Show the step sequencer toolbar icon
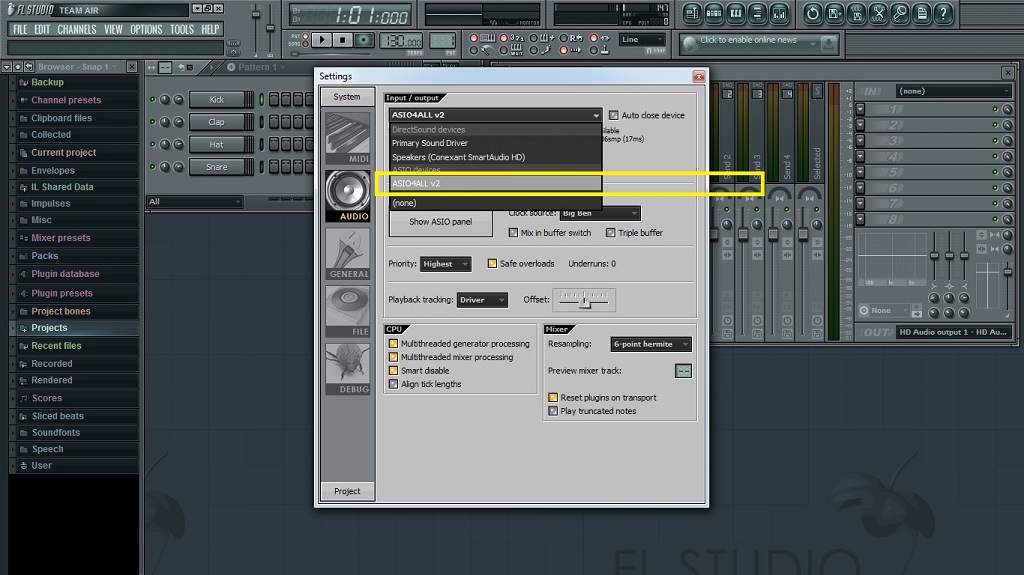This screenshot has width=1024, height=575. [714, 13]
